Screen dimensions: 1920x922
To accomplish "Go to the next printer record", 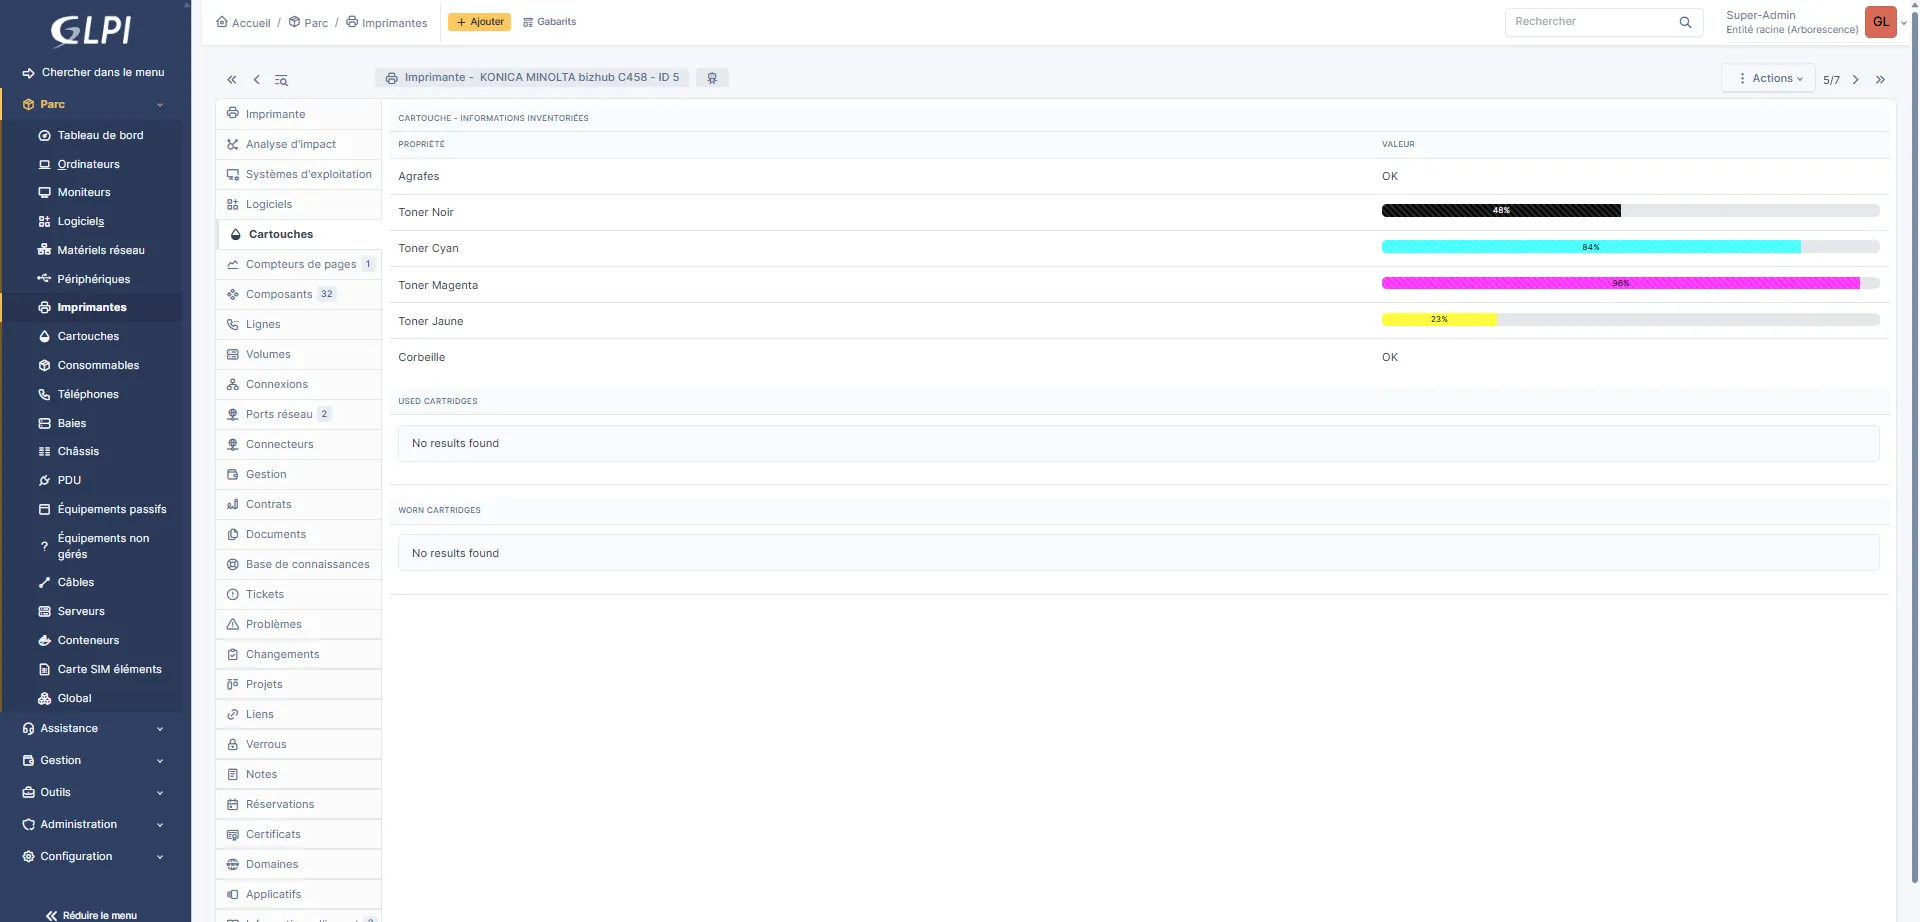I will (x=1855, y=80).
